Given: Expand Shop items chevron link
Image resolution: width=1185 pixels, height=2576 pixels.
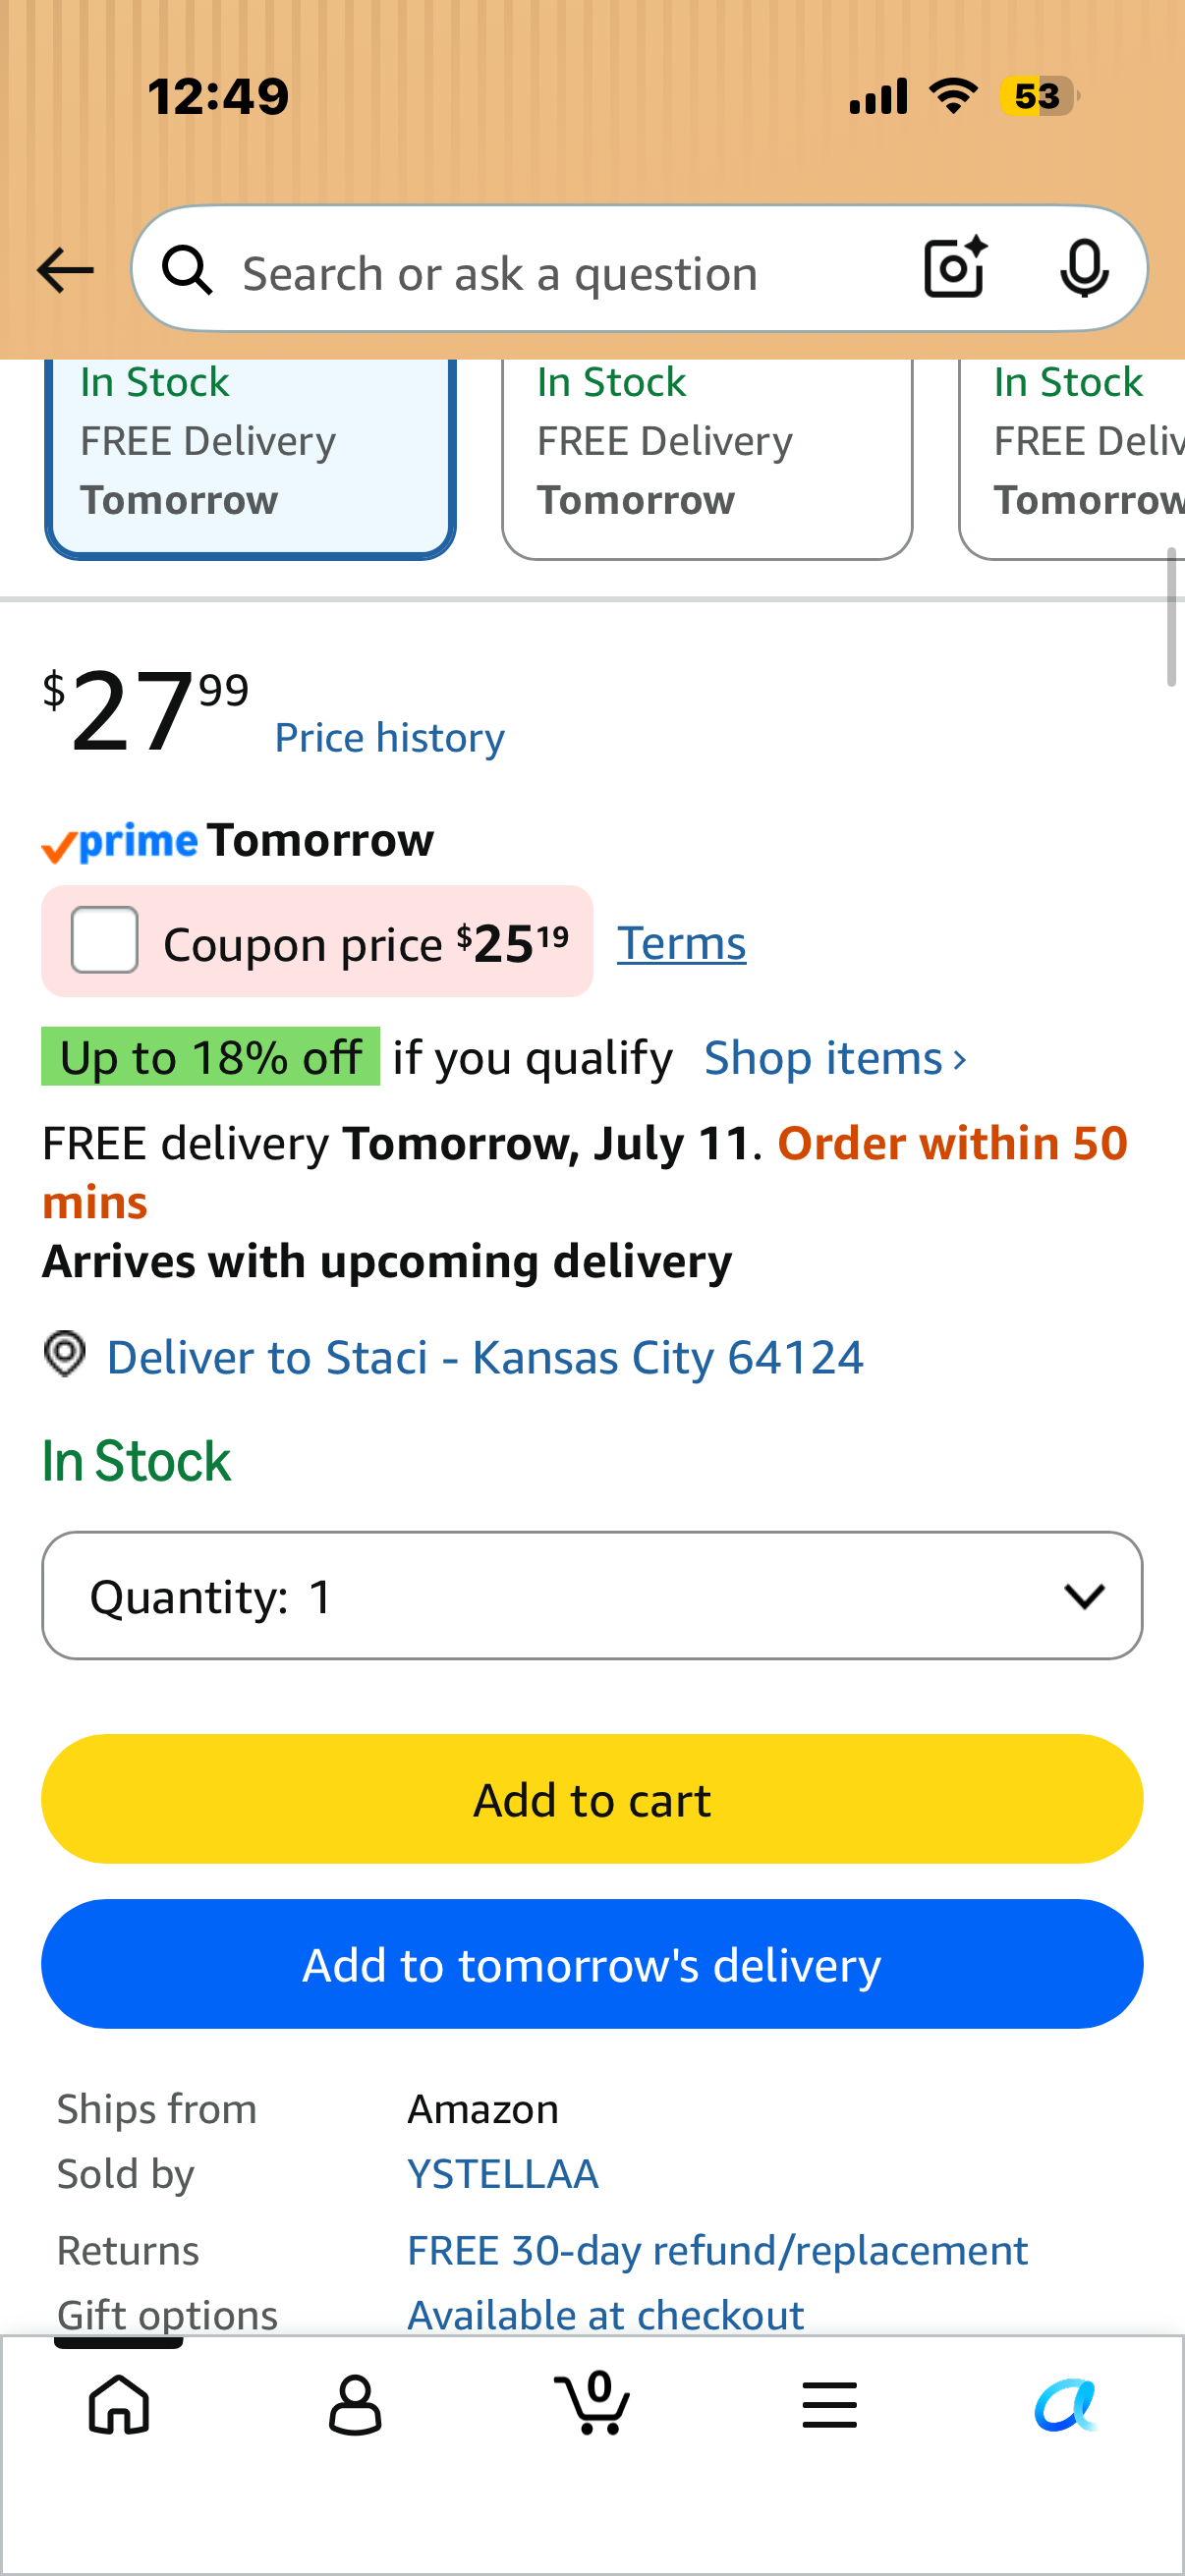Looking at the screenshot, I should point(835,1058).
